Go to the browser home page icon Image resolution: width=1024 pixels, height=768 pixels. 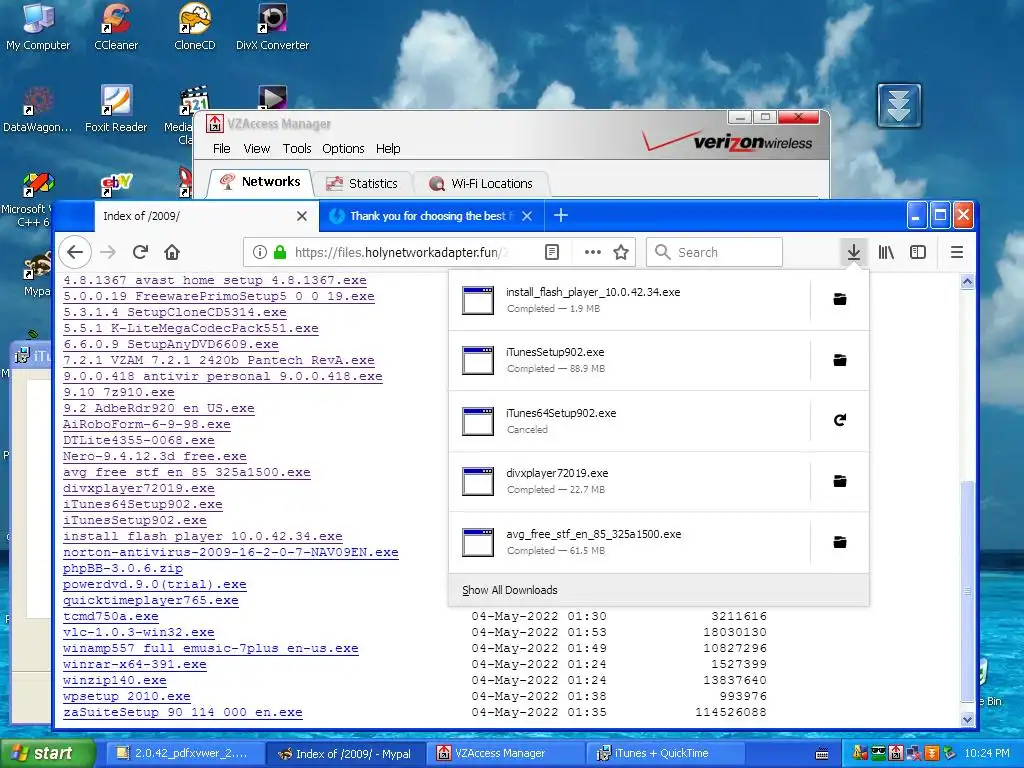click(x=172, y=252)
